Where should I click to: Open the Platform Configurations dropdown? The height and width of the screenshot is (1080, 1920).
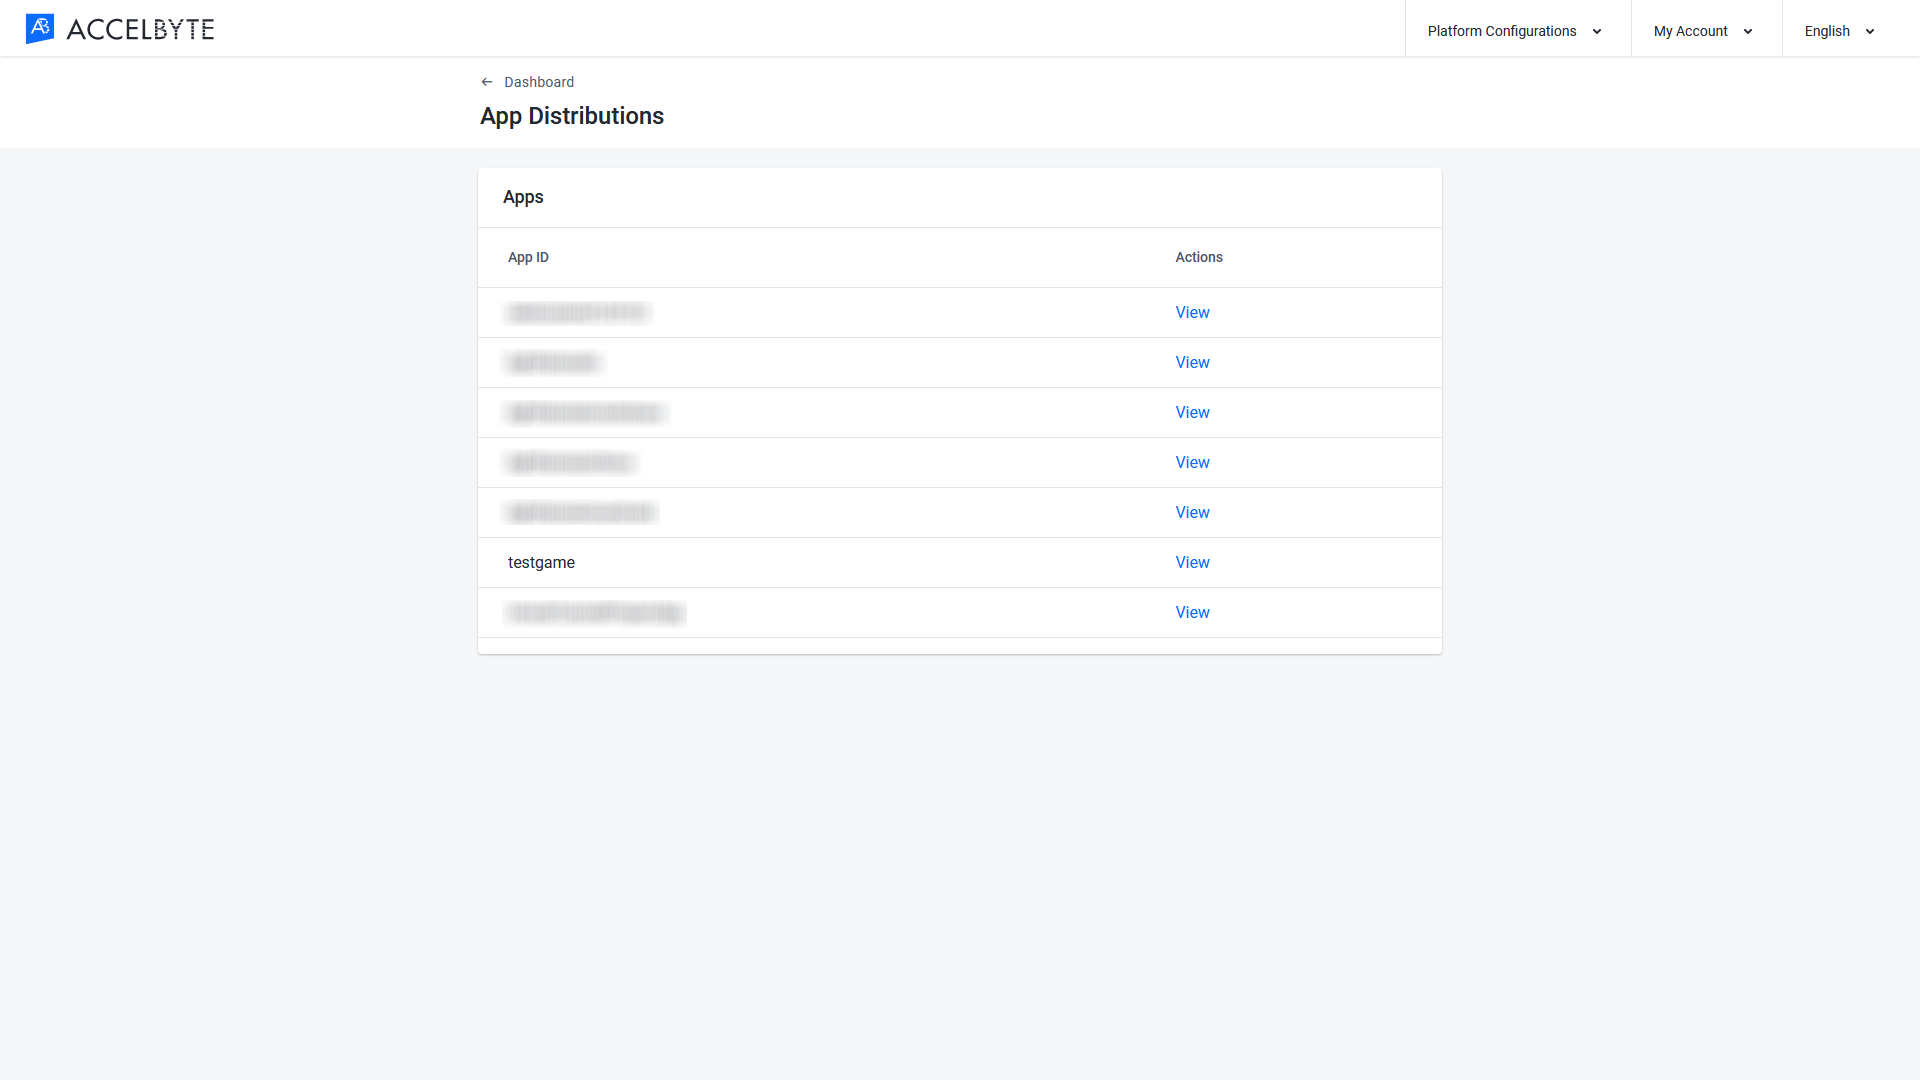click(x=1516, y=31)
